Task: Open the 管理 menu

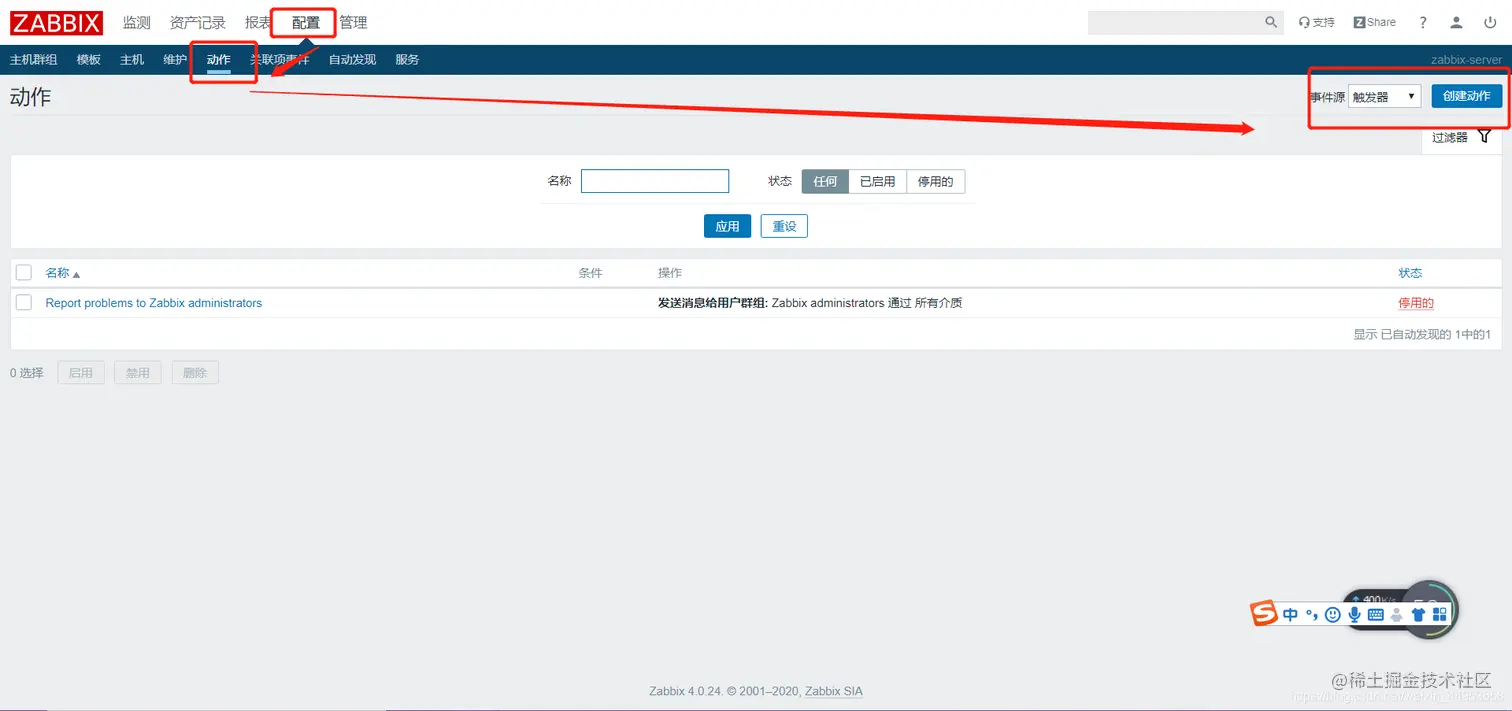Action: (353, 22)
